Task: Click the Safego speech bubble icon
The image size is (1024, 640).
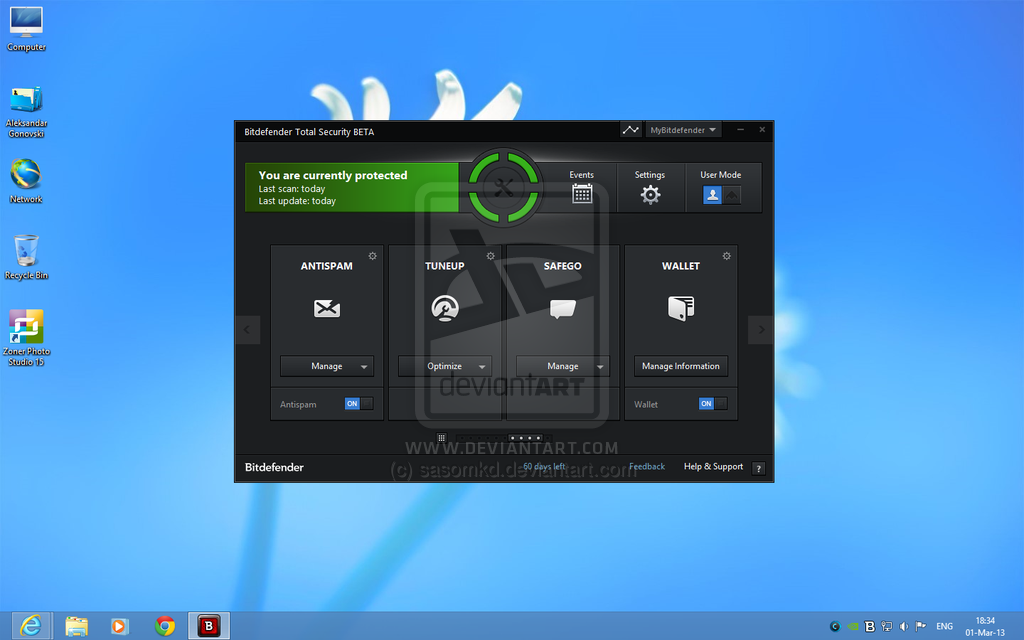Action: pyautogui.click(x=562, y=308)
